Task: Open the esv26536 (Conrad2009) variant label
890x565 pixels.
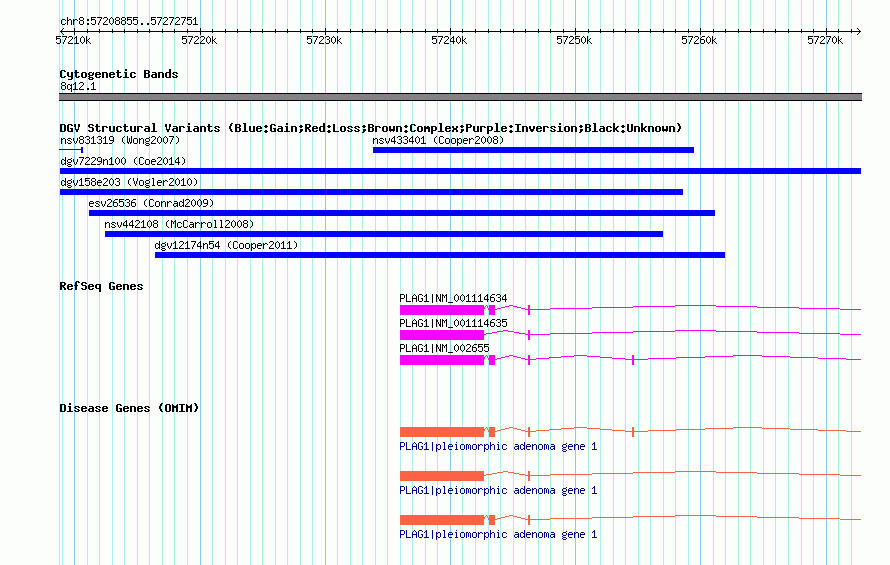Action: click(151, 203)
